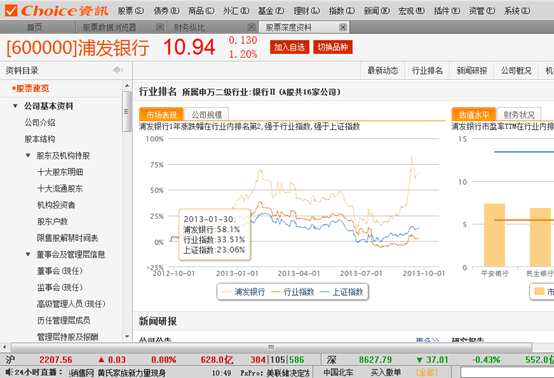This screenshot has height=378, width=554.
Task: Open the 基金(F) menu
Action: pyautogui.click(x=271, y=11)
